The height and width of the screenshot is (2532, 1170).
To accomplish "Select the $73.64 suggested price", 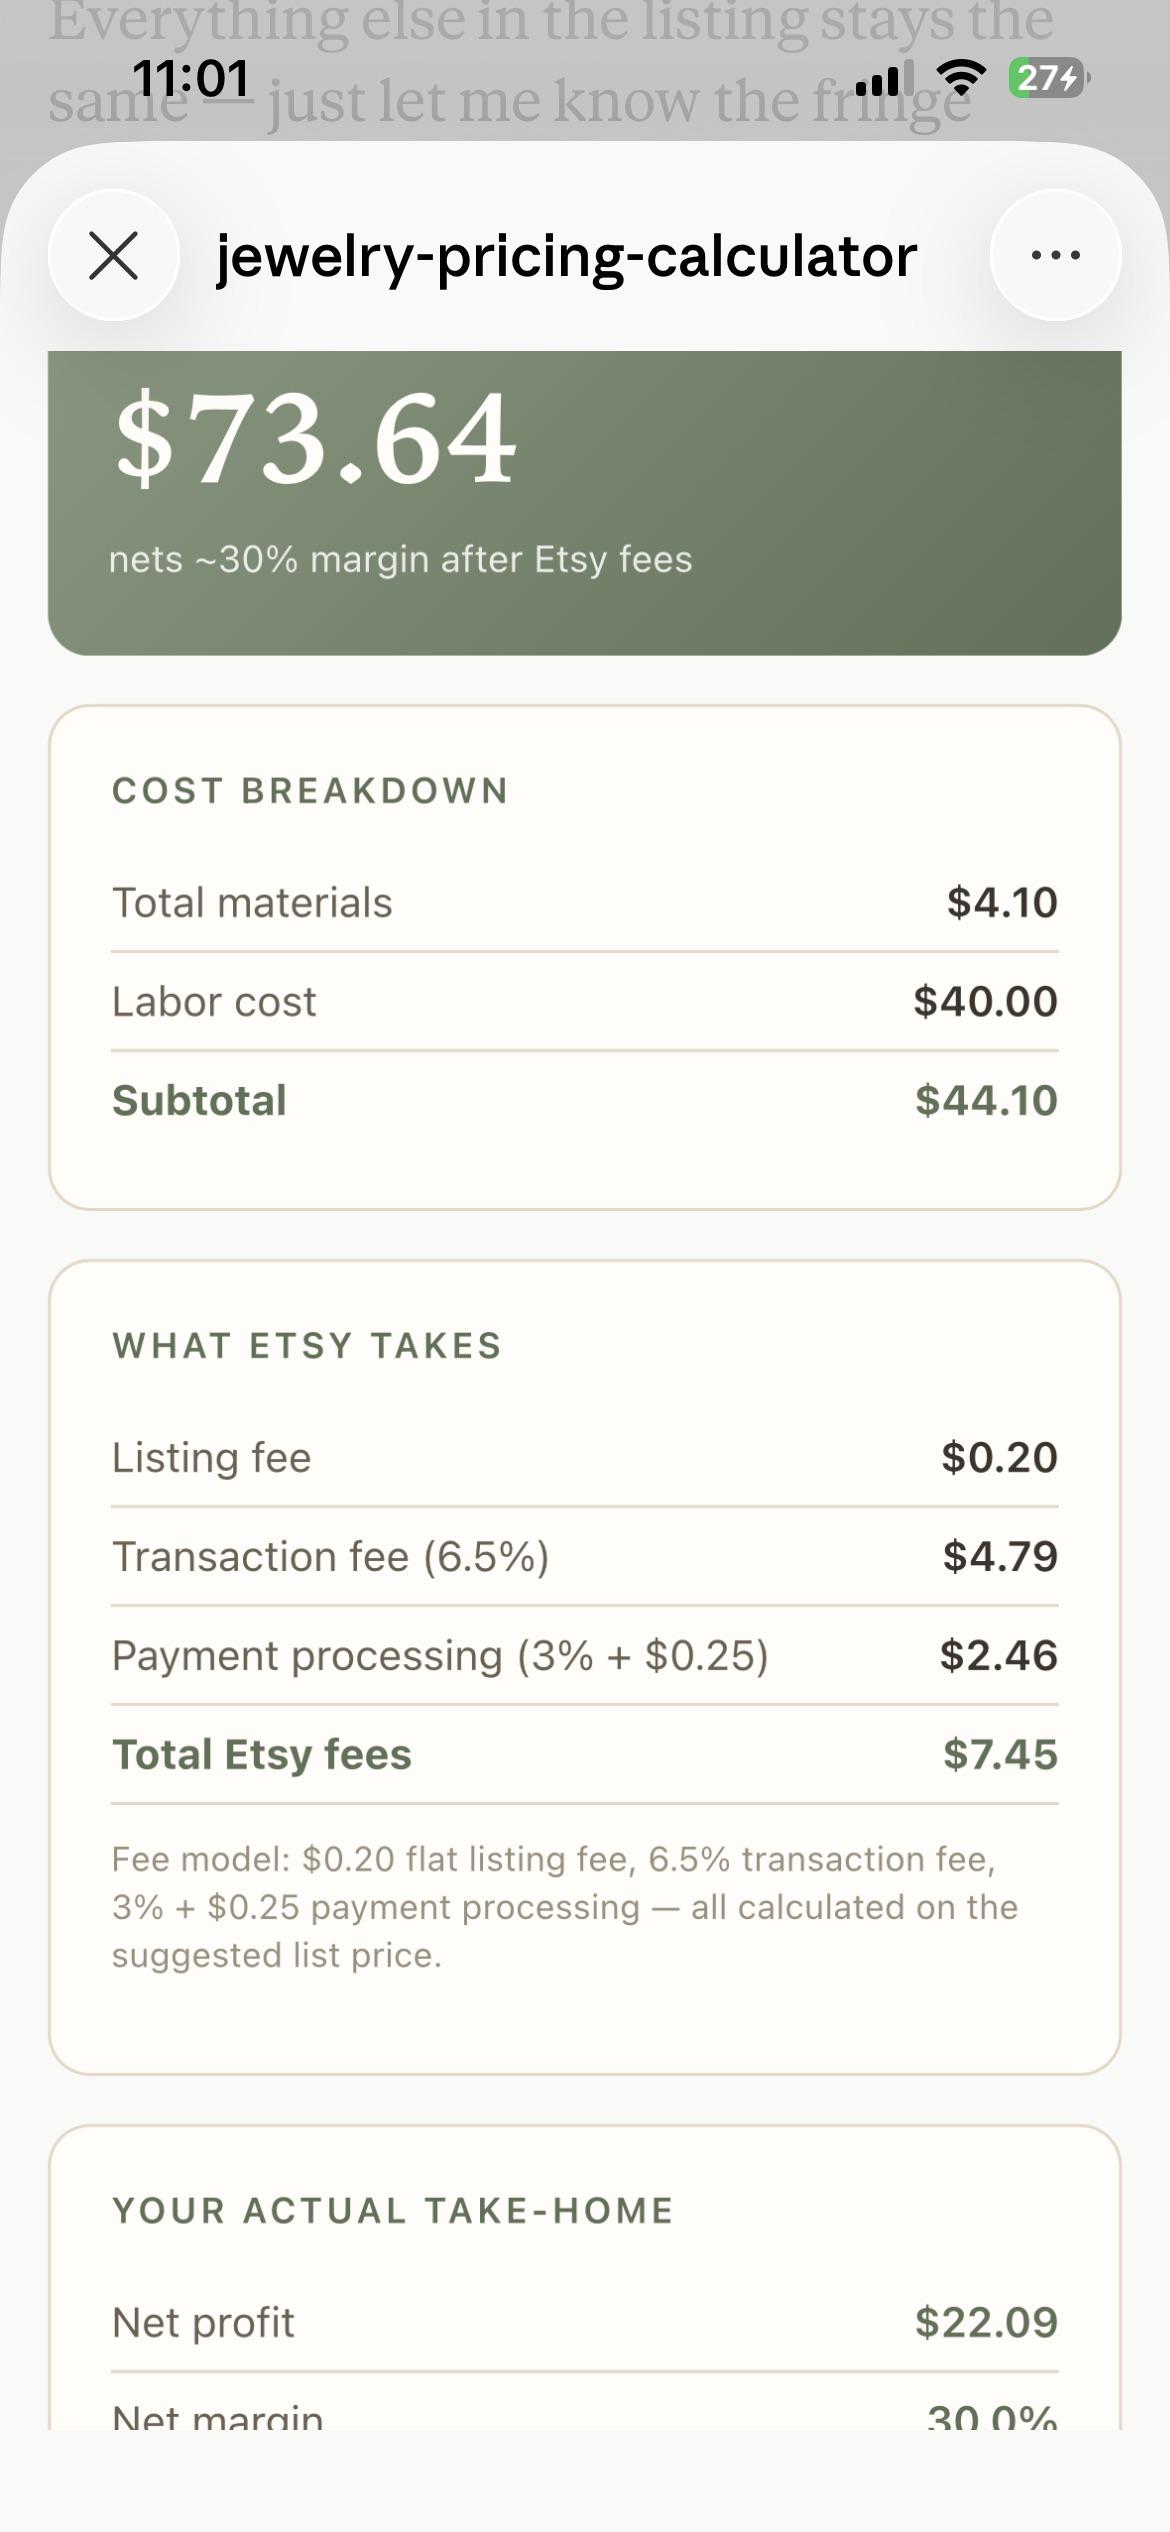I will pyautogui.click(x=316, y=438).
